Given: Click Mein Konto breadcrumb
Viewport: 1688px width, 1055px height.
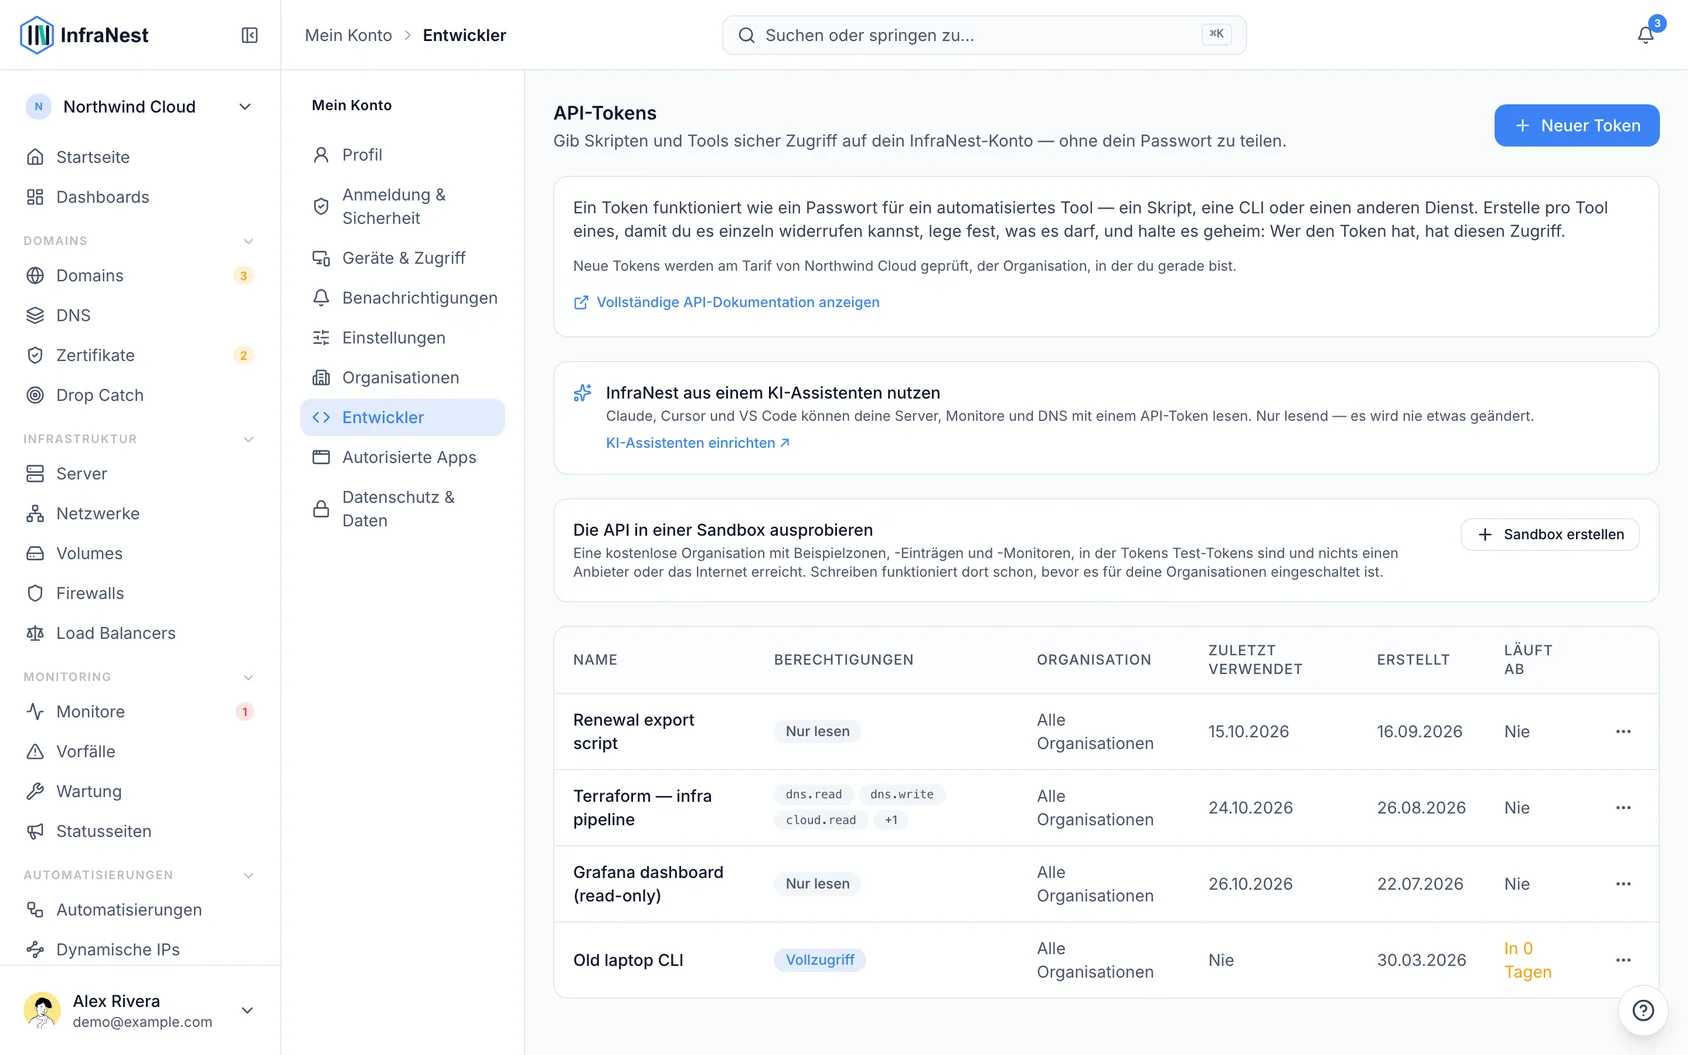Looking at the screenshot, I should [348, 35].
